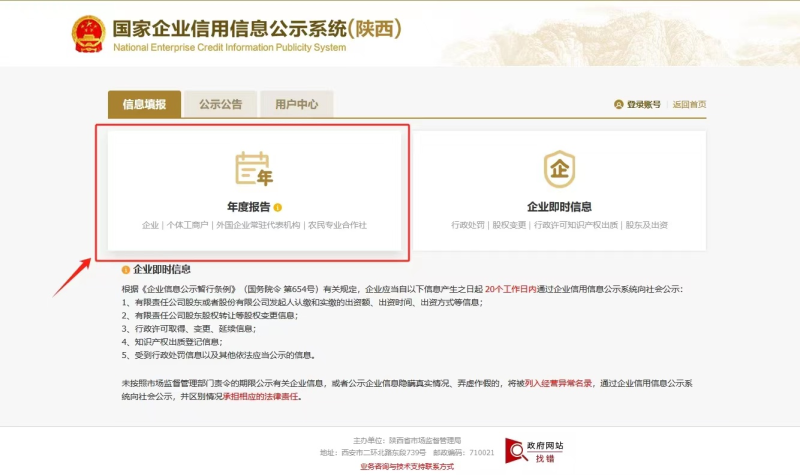Click the orange info icon before 企业即时信息 heading

(x=125, y=269)
